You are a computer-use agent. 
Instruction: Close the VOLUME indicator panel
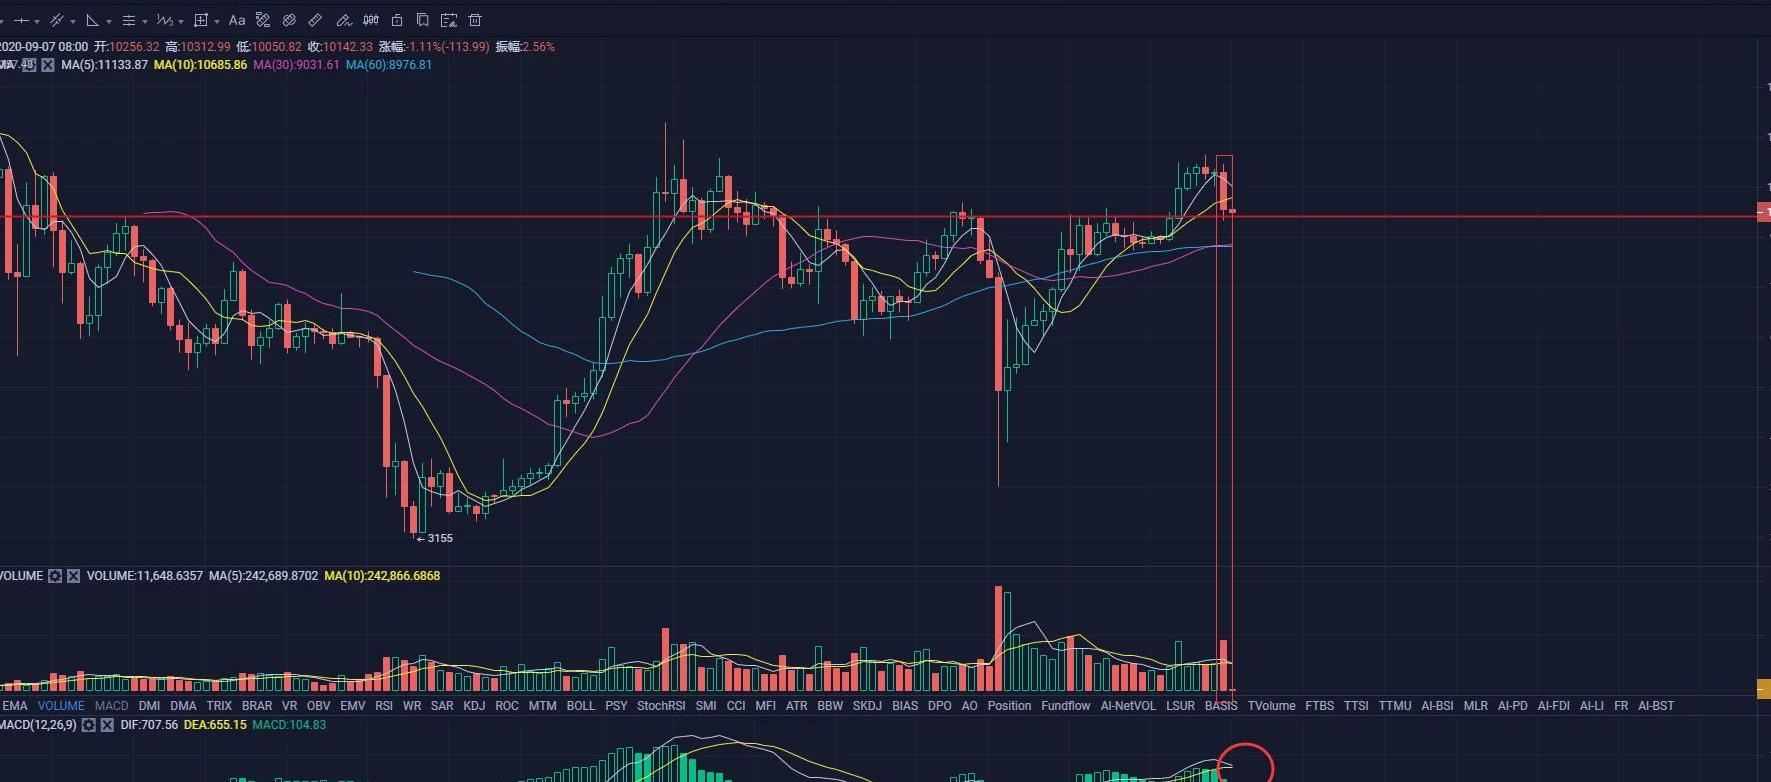coord(73,576)
